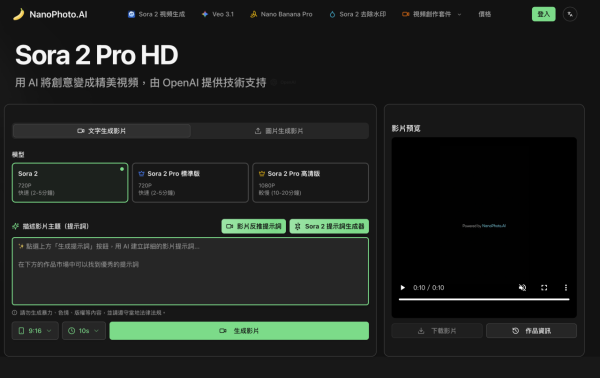Open Sora 2 去除水印 nav item
This screenshot has width=600, height=378.
(x=357, y=14)
